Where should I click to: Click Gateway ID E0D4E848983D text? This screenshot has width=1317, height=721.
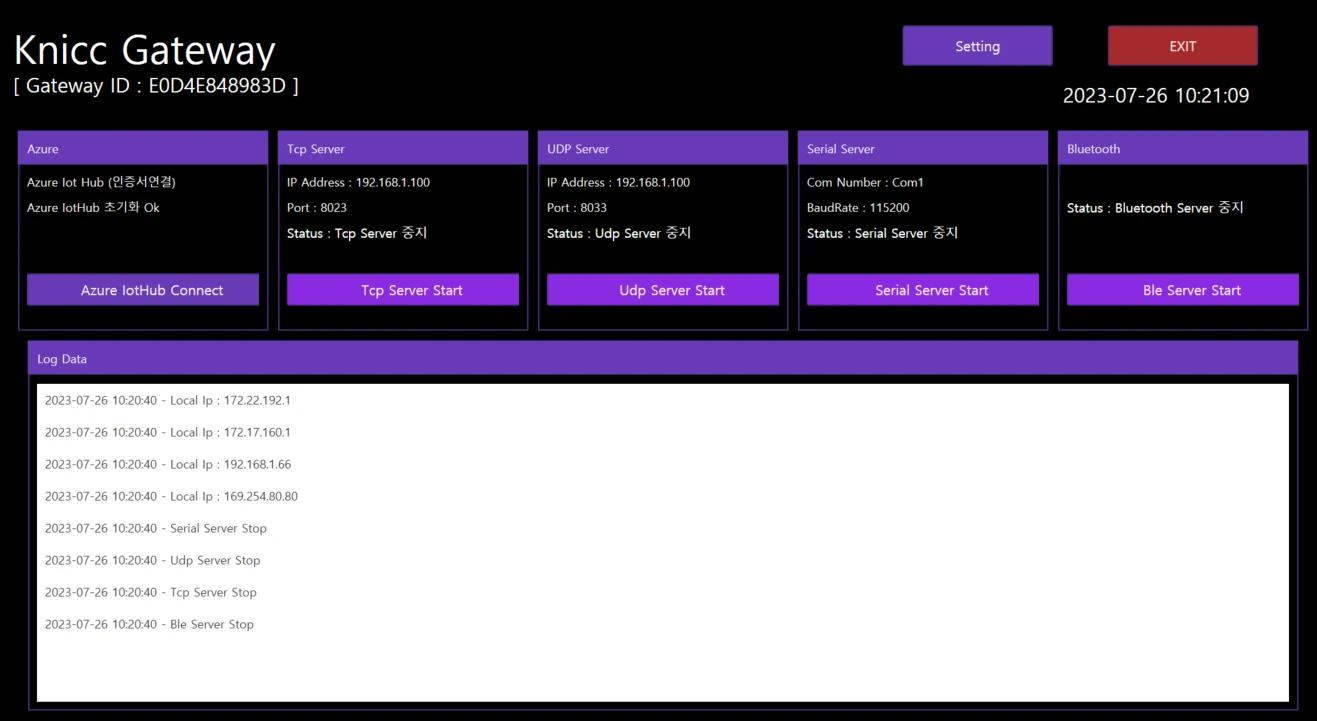coord(156,86)
